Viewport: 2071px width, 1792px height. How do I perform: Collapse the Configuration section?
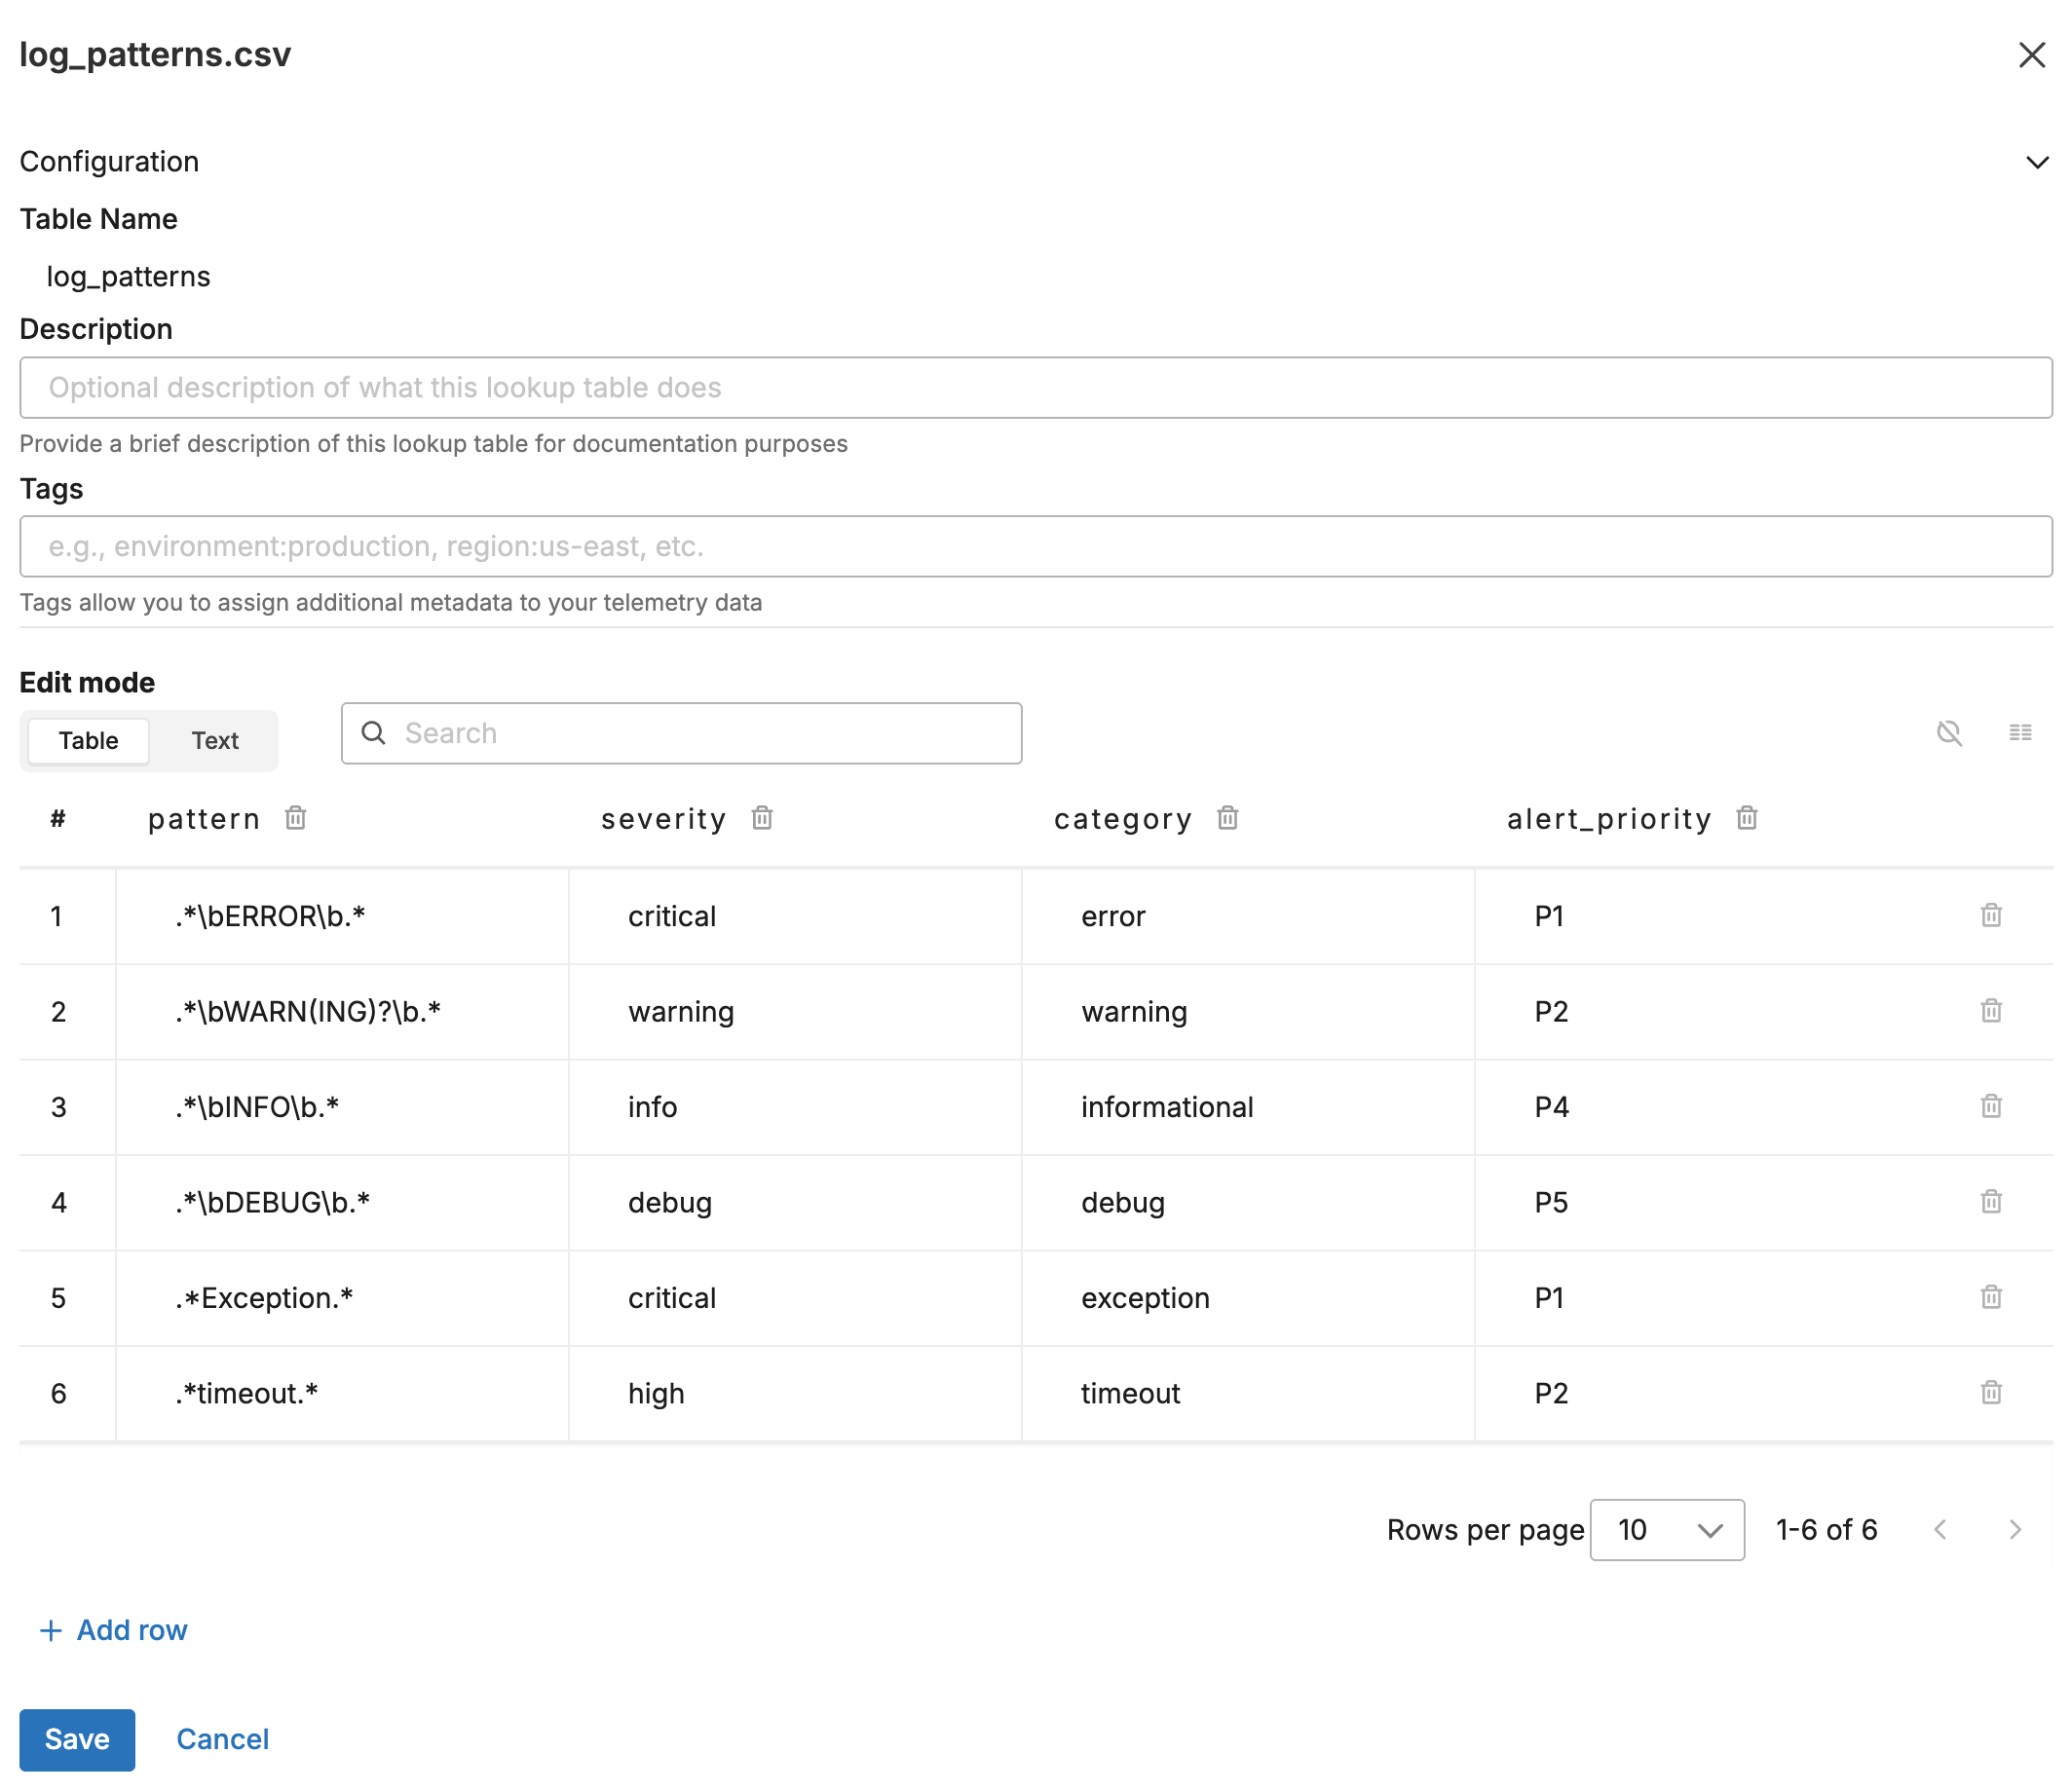[2035, 161]
